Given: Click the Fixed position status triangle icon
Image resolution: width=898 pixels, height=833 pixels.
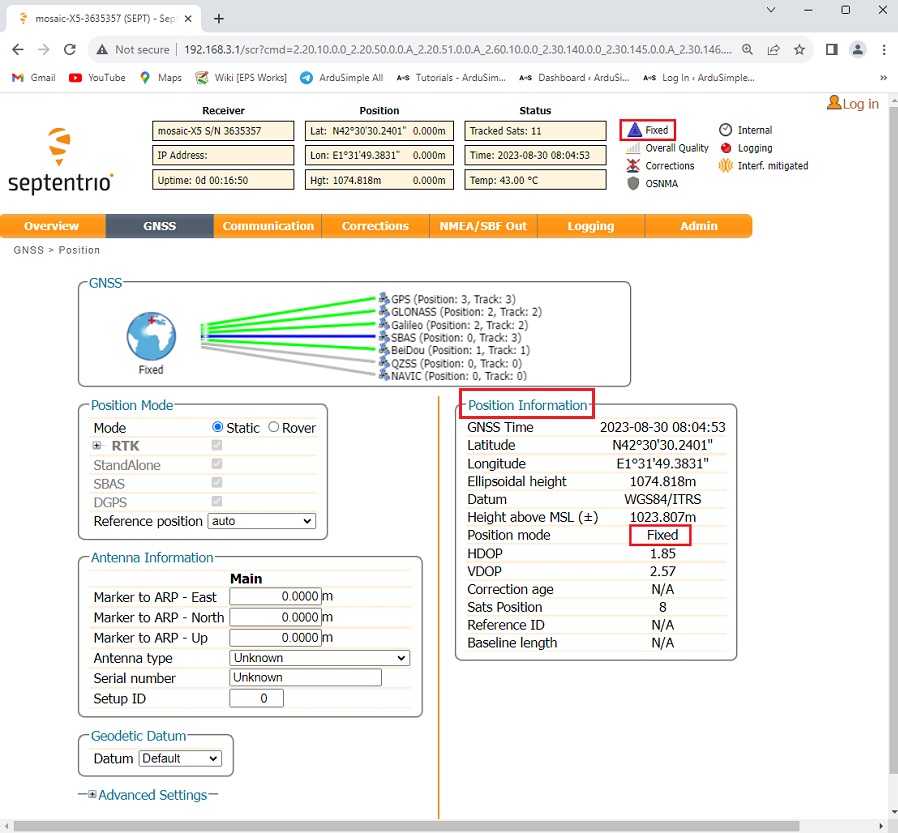Looking at the screenshot, I should (x=633, y=130).
